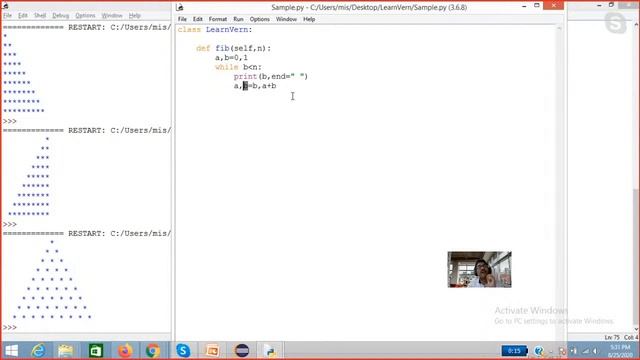This screenshot has height=360, width=640.
Task: Open the Shell menu in the Shell window
Action: (x=40, y=16)
